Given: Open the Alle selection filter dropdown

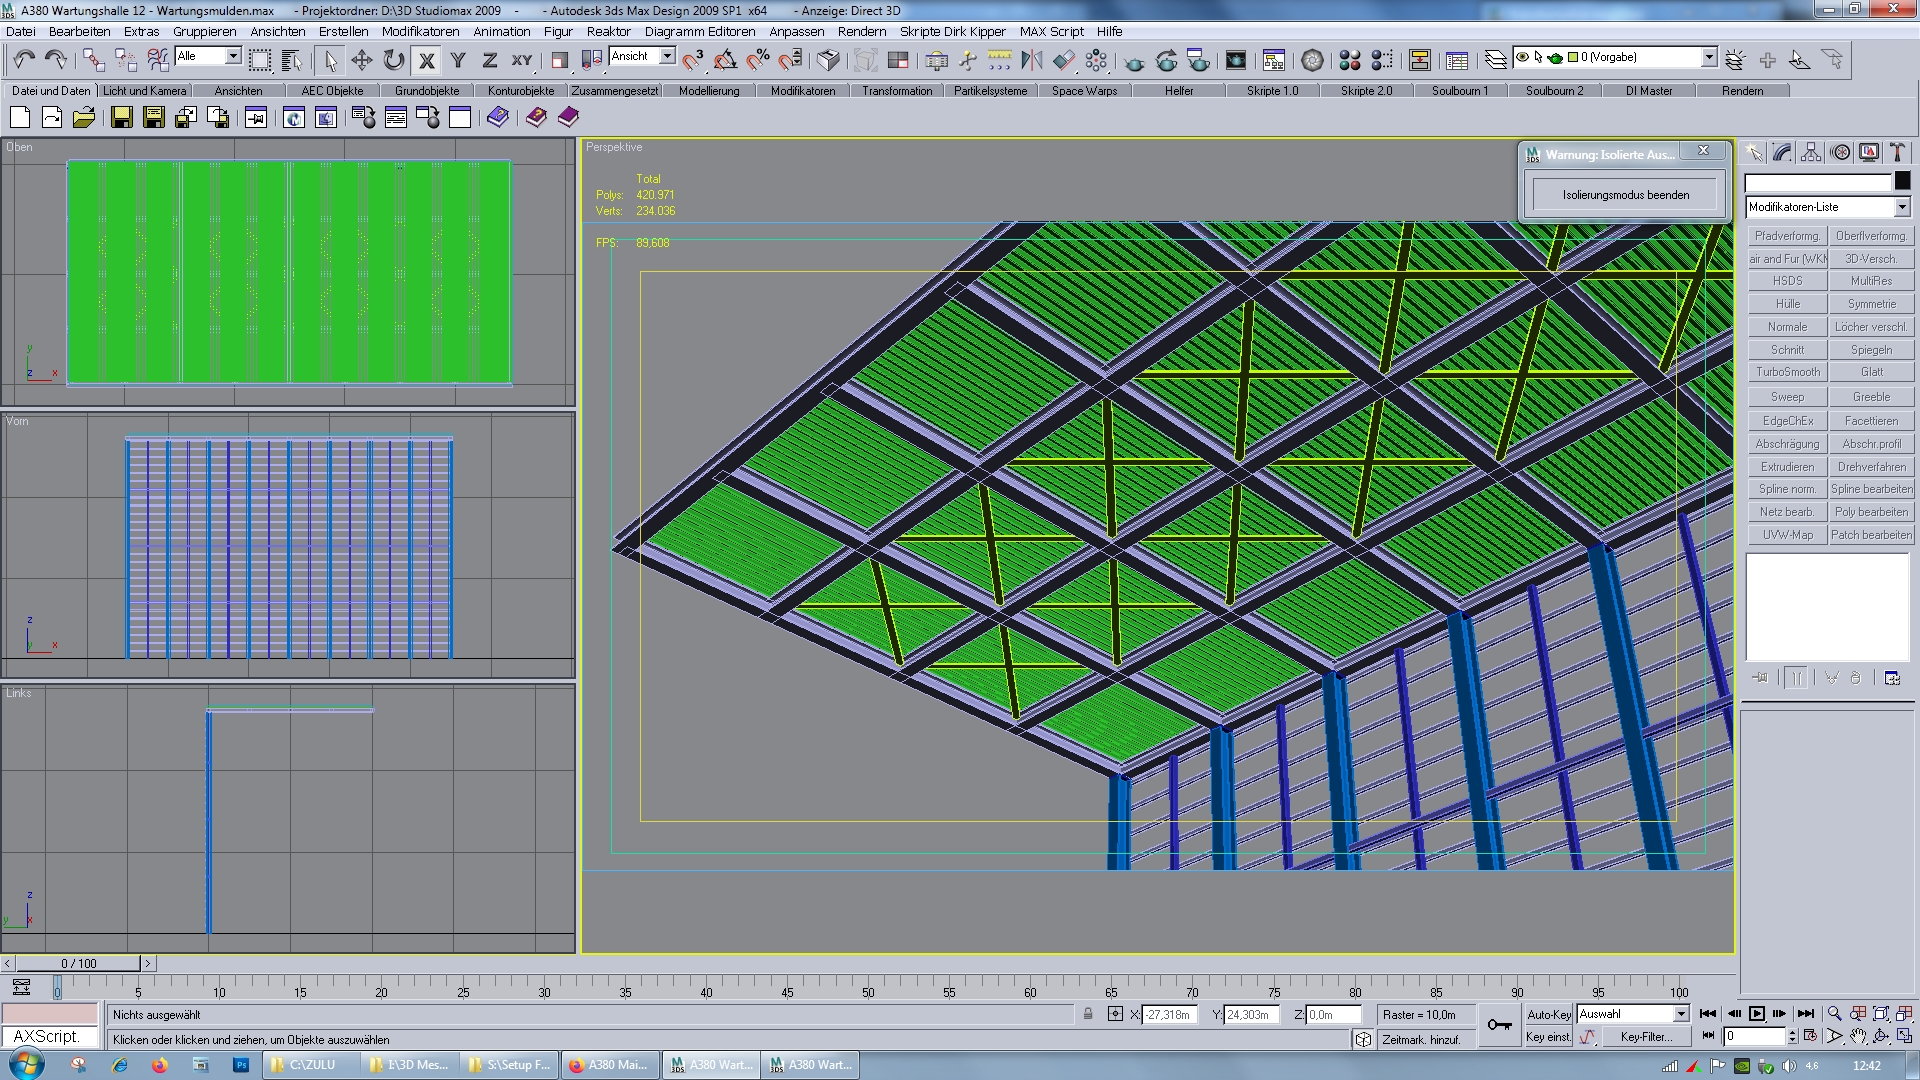Looking at the screenshot, I should (x=232, y=56).
